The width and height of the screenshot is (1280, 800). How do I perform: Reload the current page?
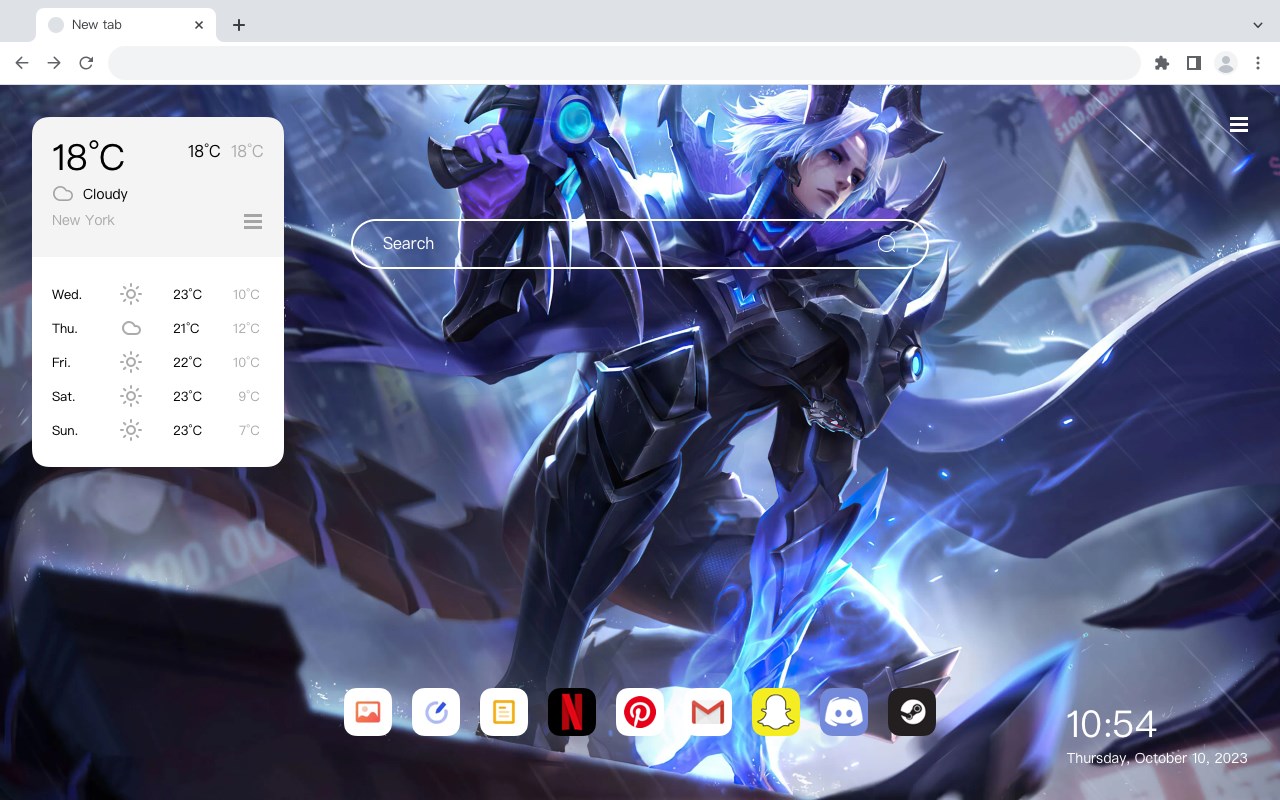[86, 63]
